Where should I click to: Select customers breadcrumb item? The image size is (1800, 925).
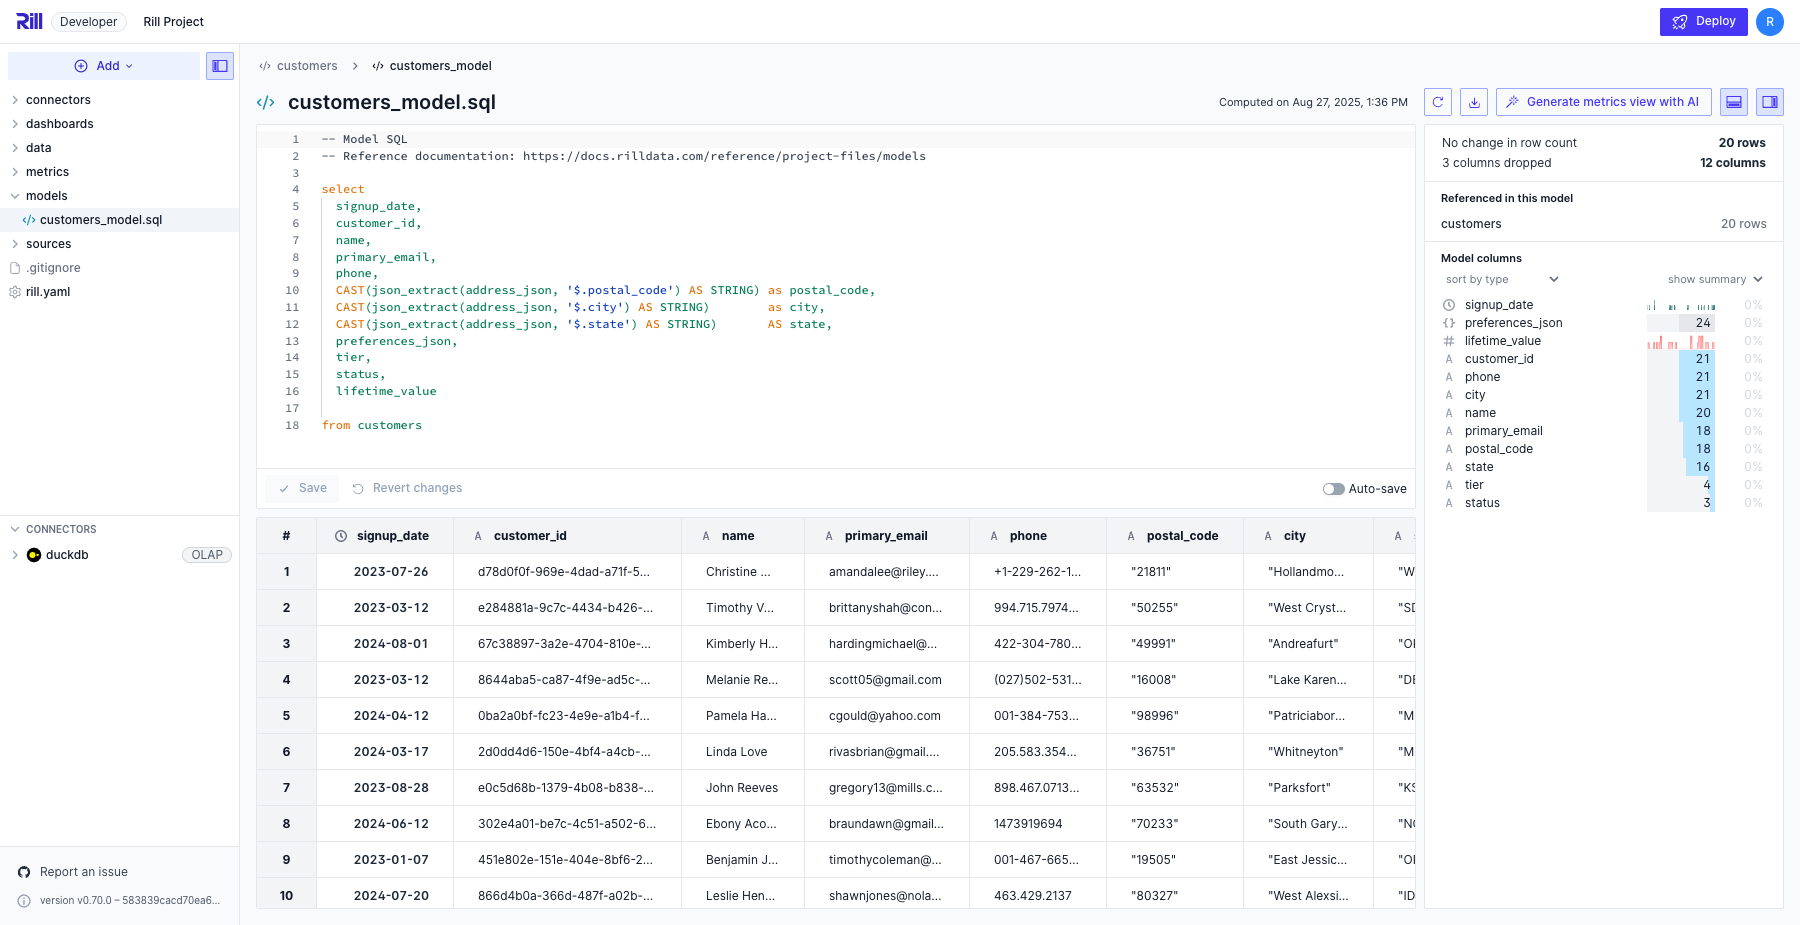tap(306, 66)
